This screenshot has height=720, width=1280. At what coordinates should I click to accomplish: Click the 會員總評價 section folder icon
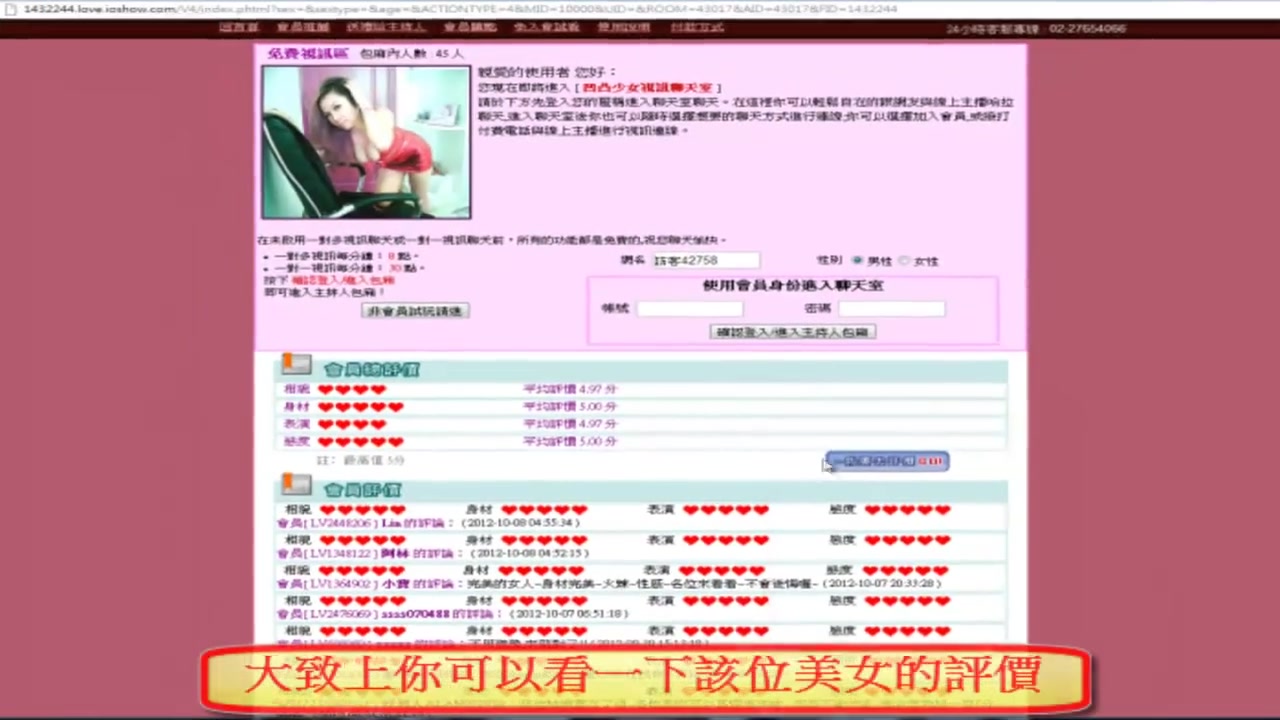click(x=296, y=366)
